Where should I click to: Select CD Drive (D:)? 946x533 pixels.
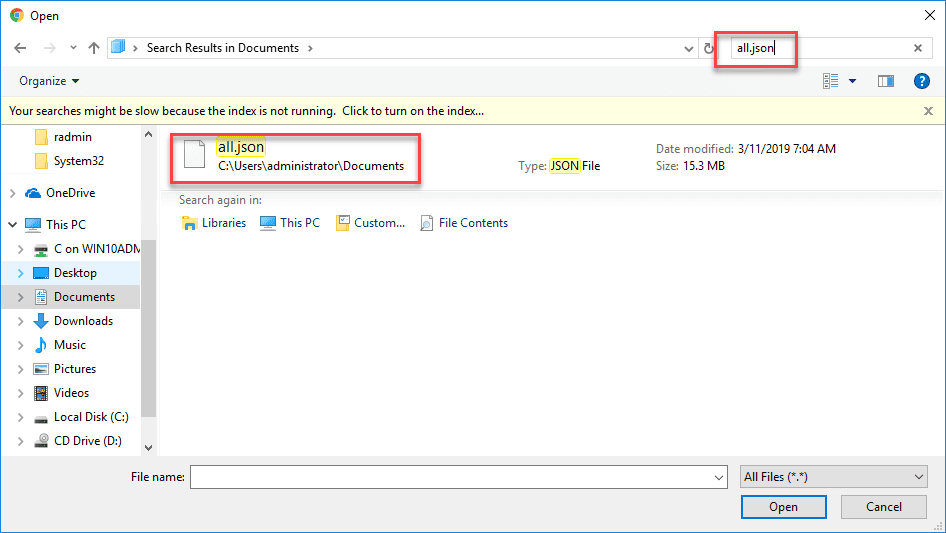point(77,441)
